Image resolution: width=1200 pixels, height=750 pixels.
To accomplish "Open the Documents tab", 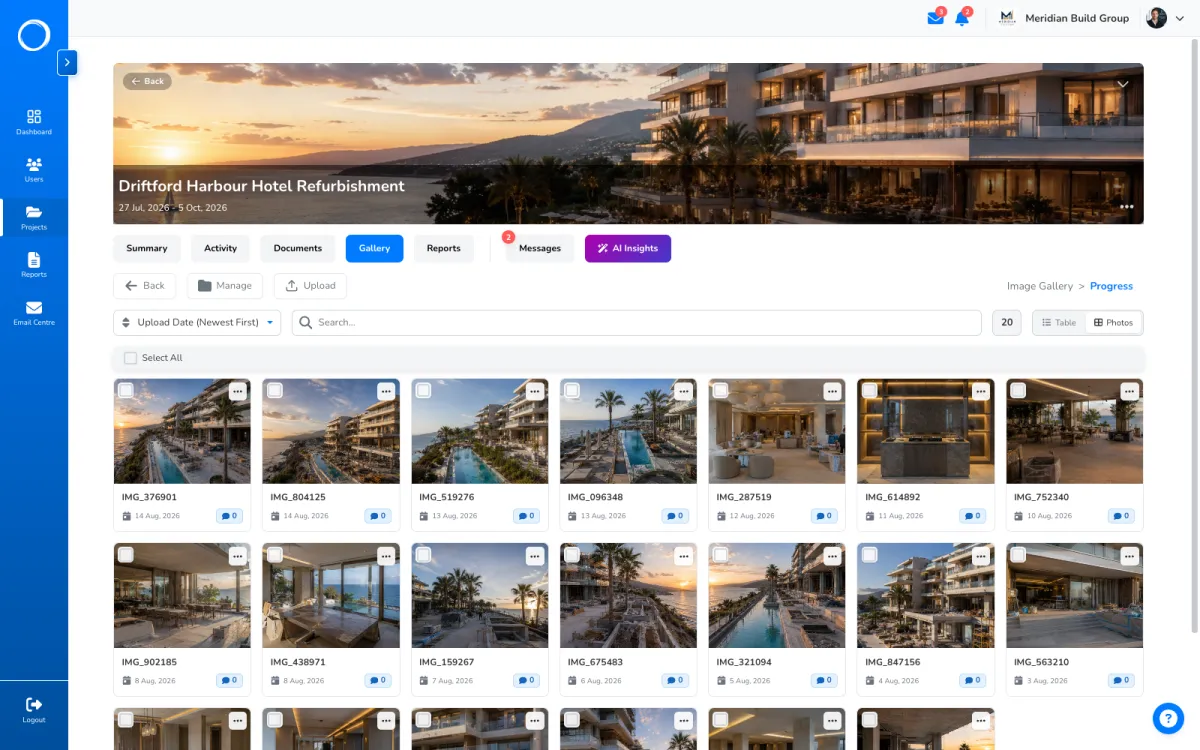I will click(298, 249).
